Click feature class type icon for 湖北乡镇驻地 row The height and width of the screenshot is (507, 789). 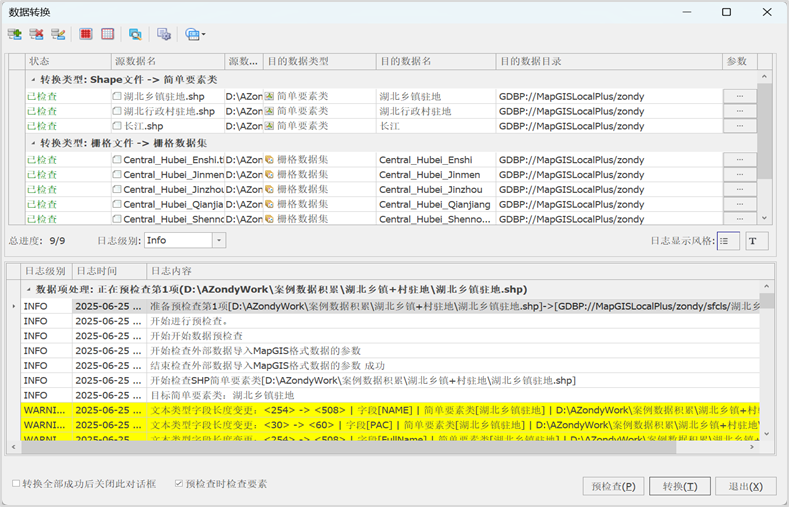269,96
